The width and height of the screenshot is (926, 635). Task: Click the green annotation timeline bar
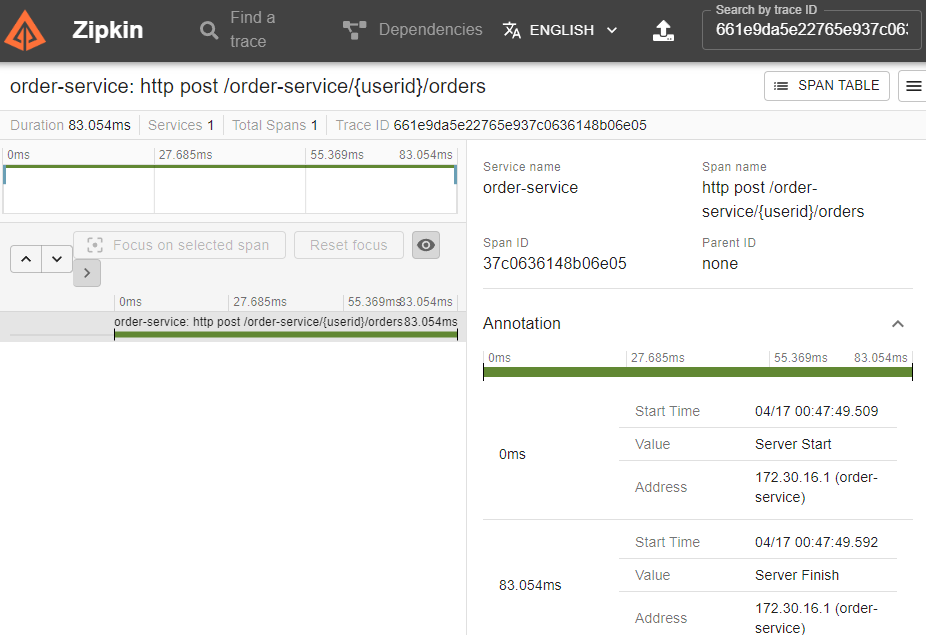pyautogui.click(x=697, y=372)
